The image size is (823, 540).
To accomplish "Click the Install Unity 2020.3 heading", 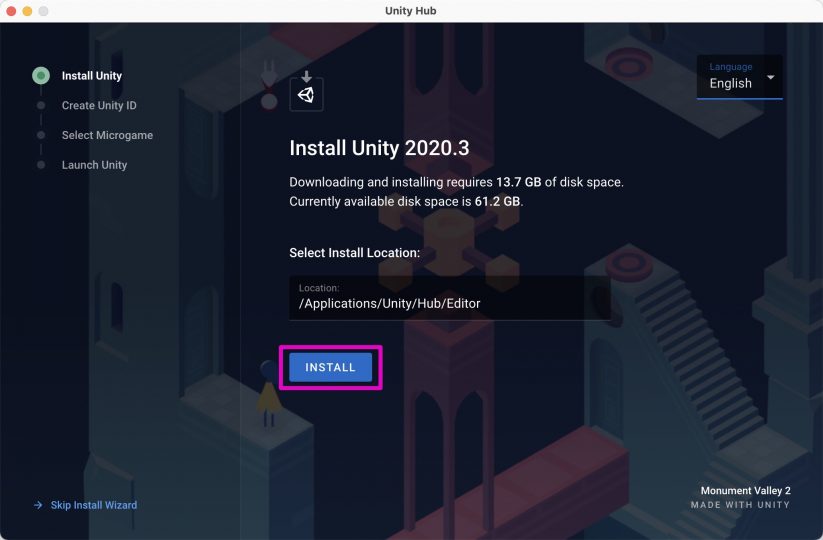I will click(x=379, y=148).
